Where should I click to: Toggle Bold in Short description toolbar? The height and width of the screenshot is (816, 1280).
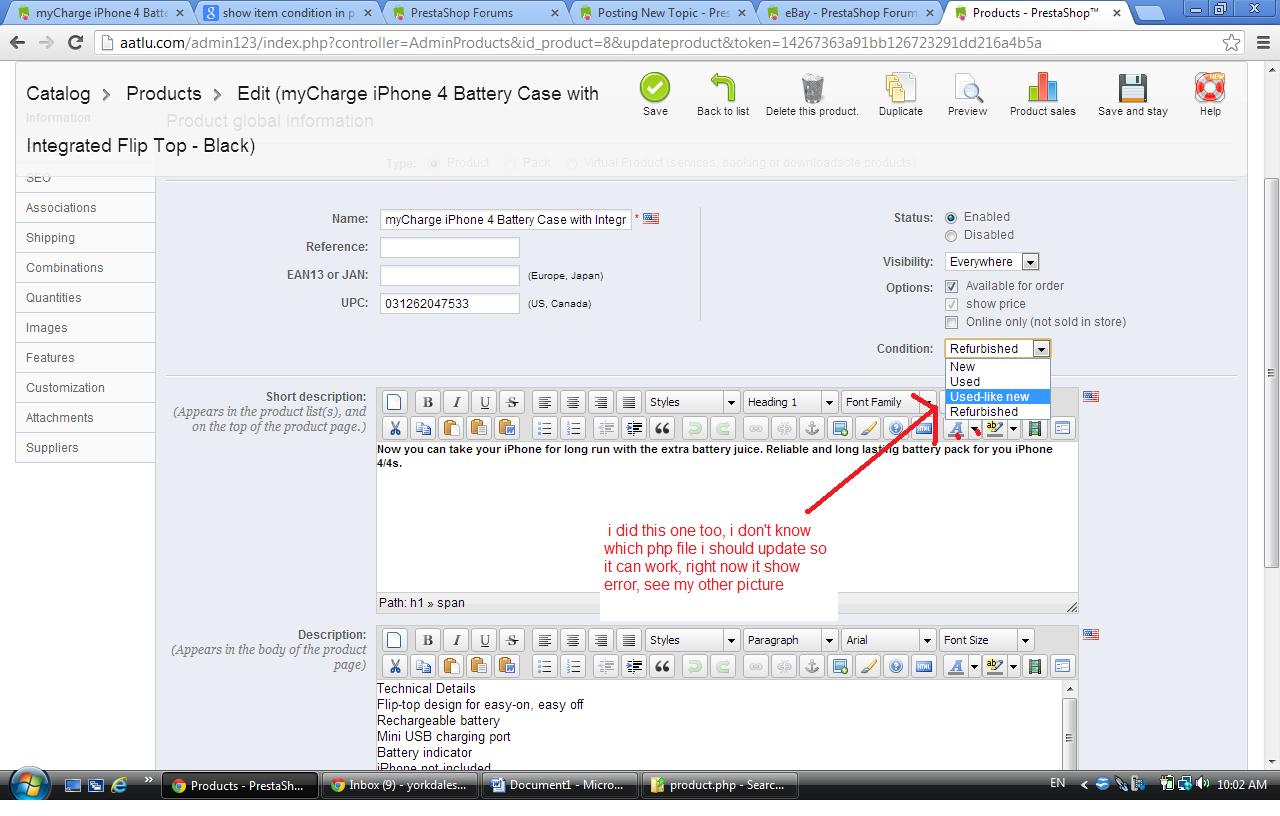click(x=428, y=402)
